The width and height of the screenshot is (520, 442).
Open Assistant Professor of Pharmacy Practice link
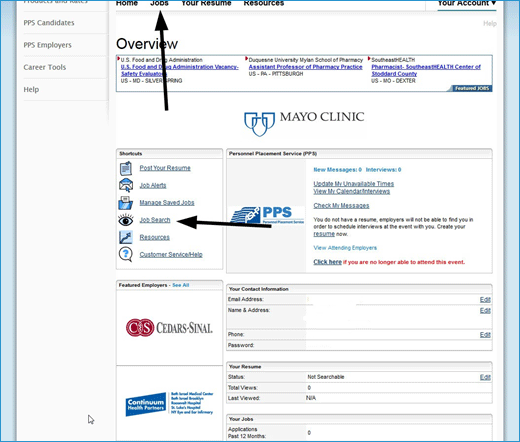[305, 67]
